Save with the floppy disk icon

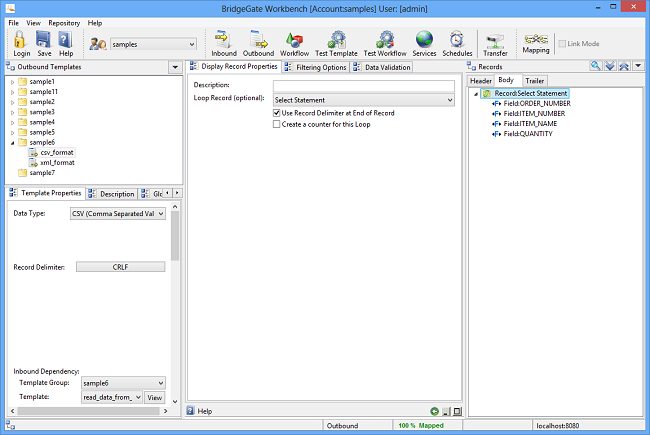[x=44, y=40]
